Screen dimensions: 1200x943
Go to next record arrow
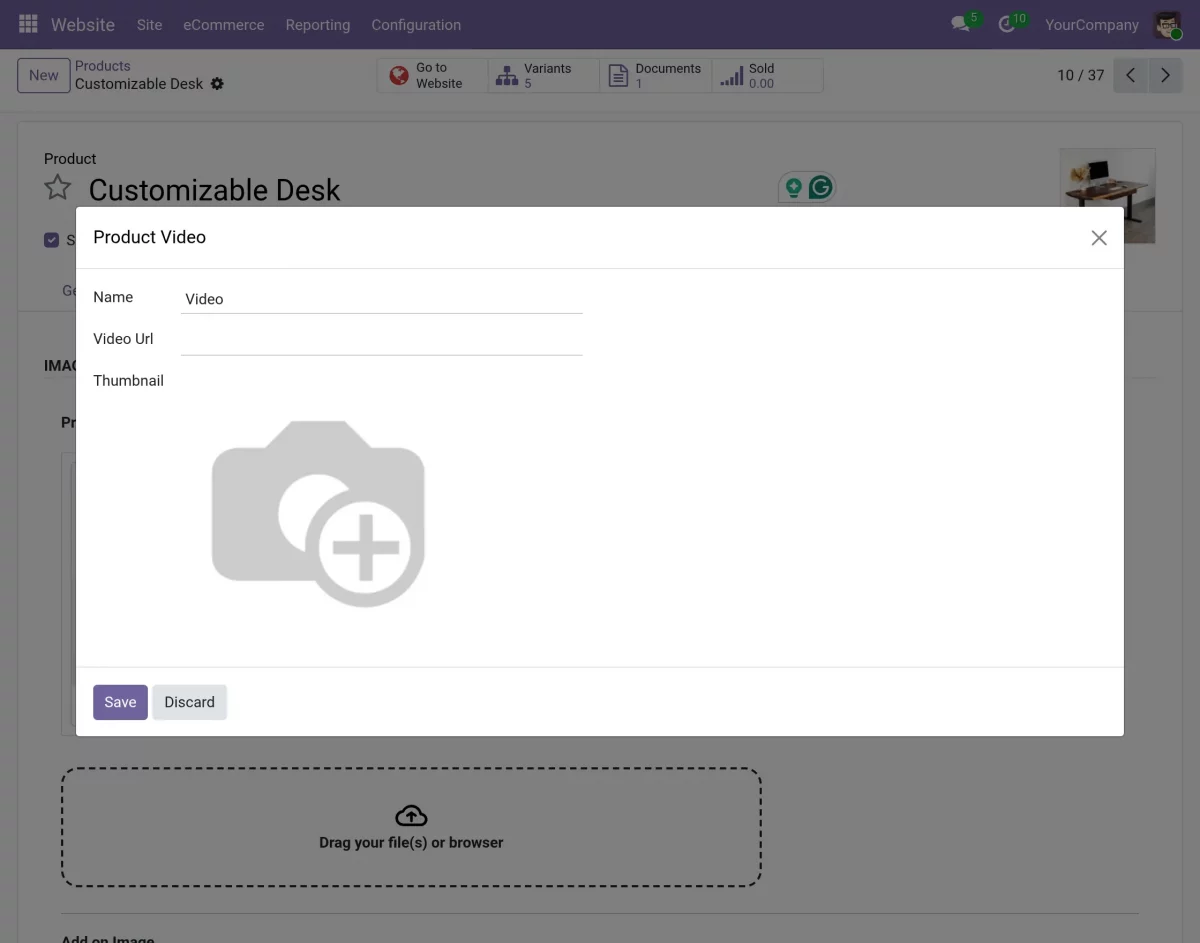click(1165, 76)
